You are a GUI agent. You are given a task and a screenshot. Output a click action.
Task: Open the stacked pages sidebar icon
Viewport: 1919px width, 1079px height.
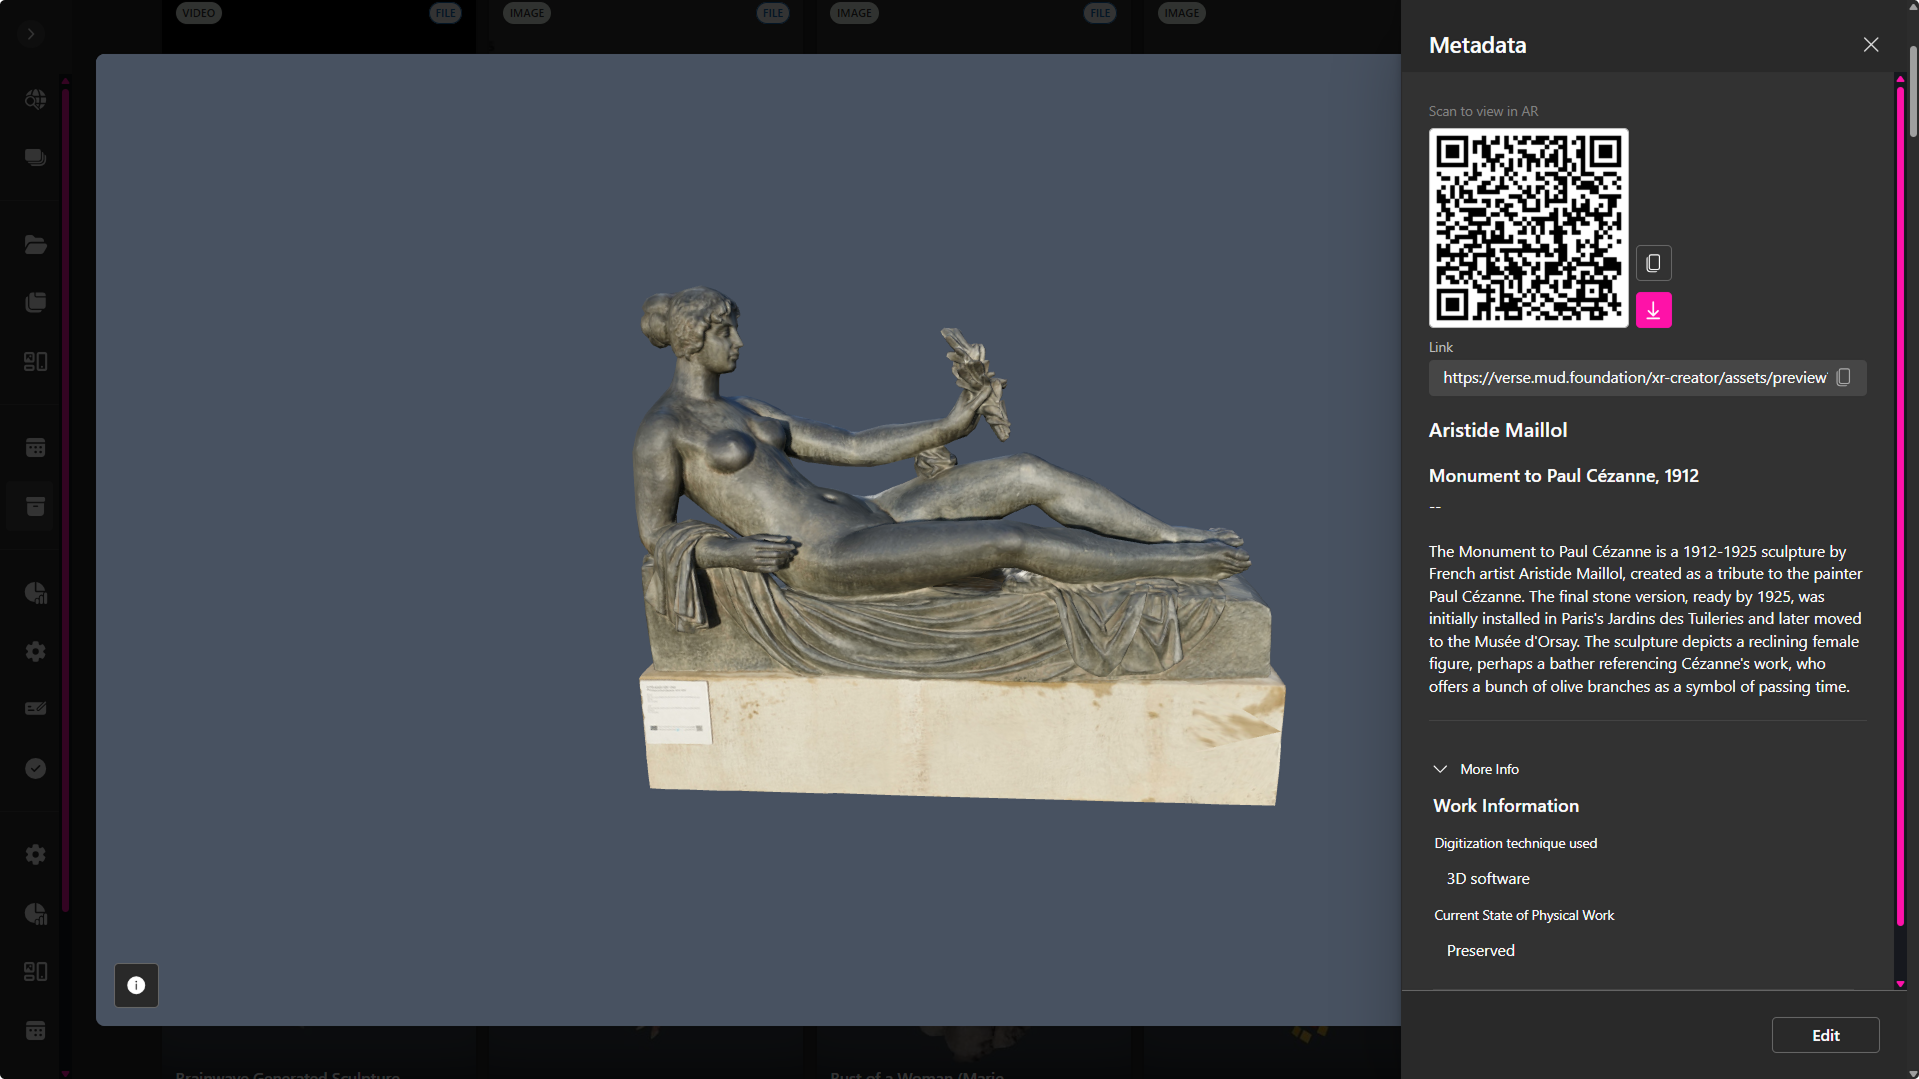pyautogui.click(x=35, y=302)
